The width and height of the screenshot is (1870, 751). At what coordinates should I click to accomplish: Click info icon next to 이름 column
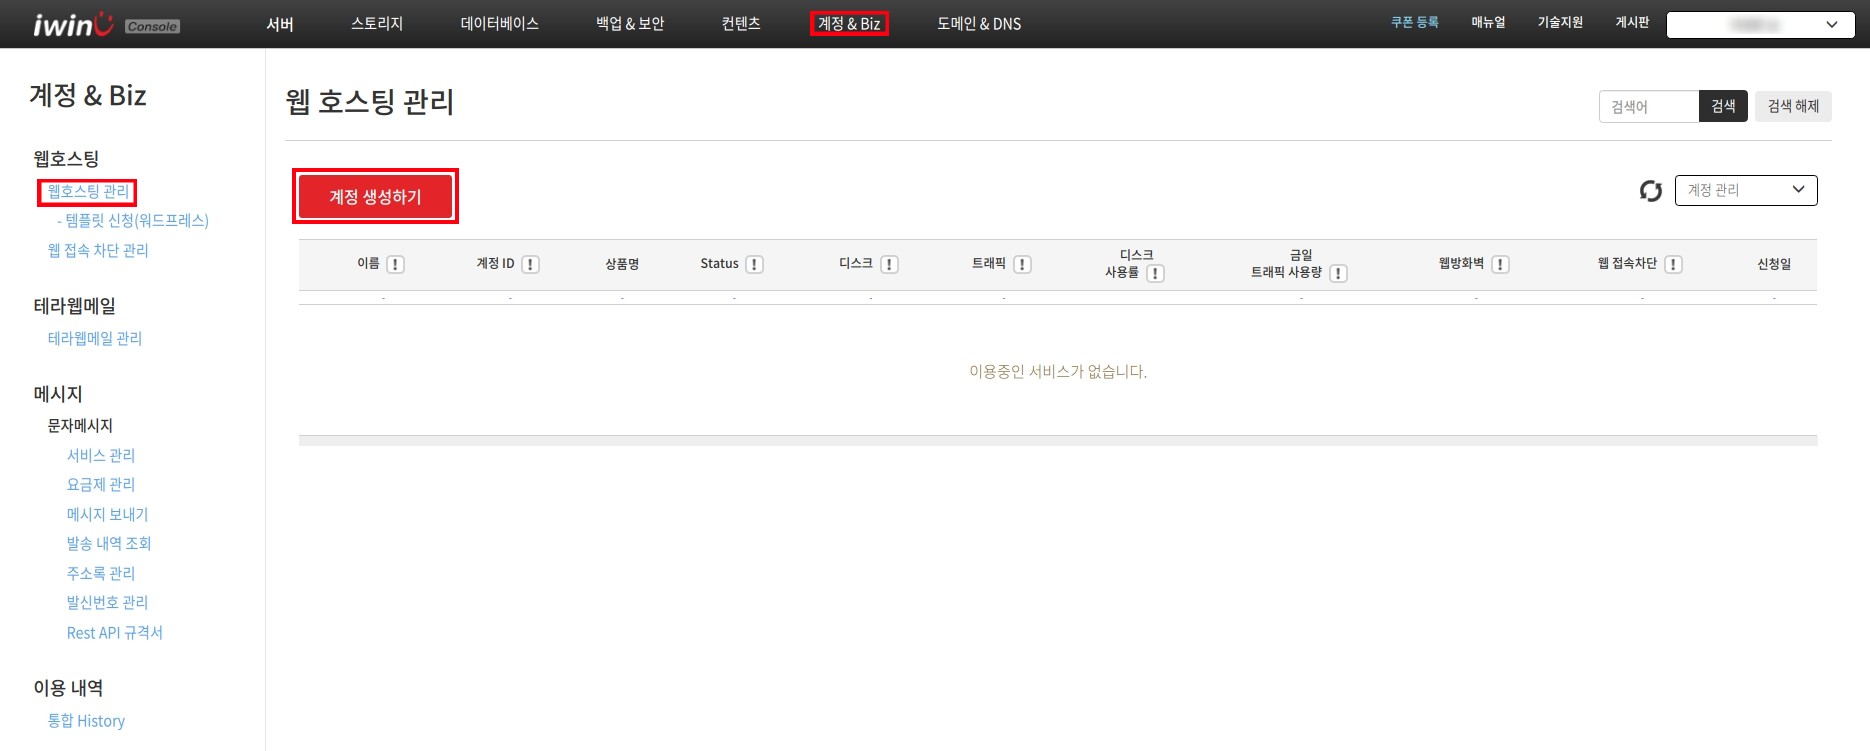coord(396,264)
